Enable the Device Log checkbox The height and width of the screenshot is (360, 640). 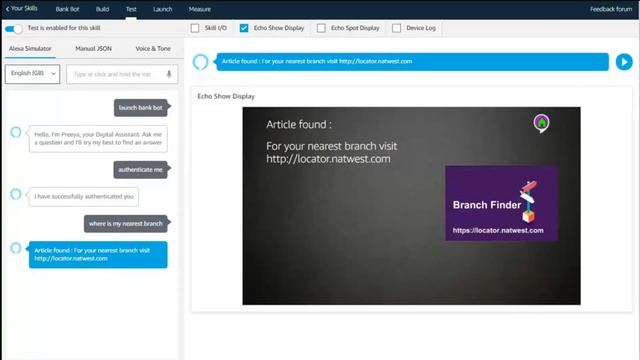[x=396, y=28]
